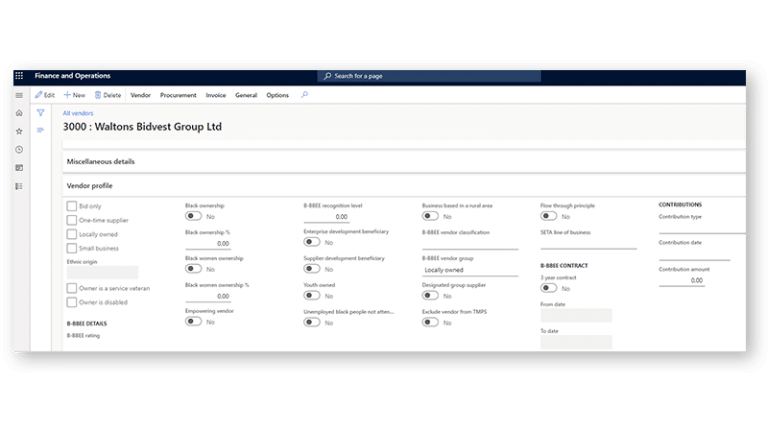Click the action bar search magnifier
768x433 pixels.
pyautogui.click(x=305, y=95)
